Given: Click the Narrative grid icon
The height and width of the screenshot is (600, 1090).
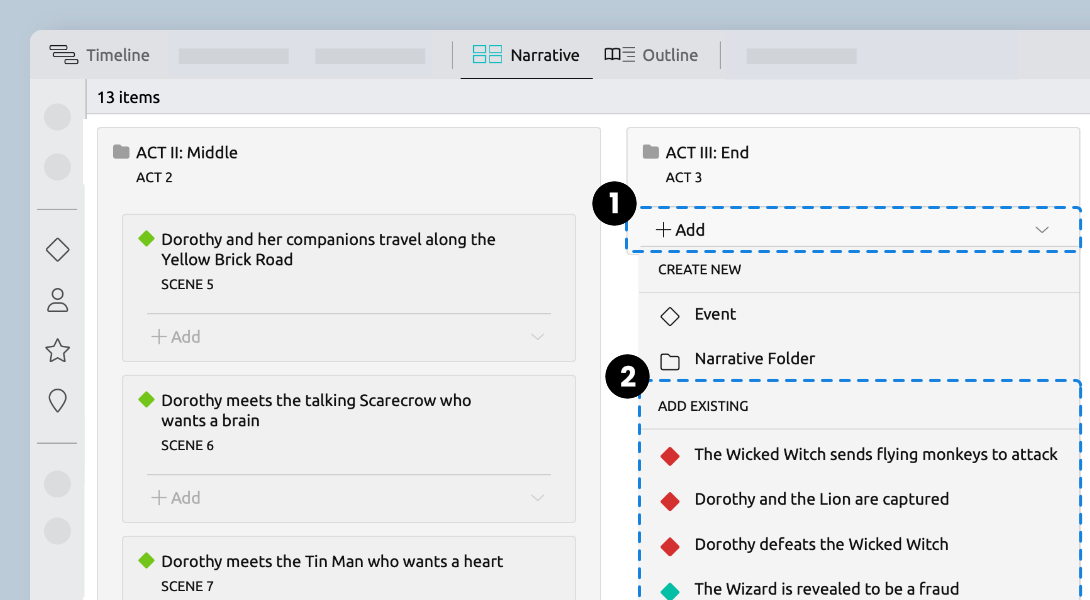Looking at the screenshot, I should pyautogui.click(x=487, y=54).
